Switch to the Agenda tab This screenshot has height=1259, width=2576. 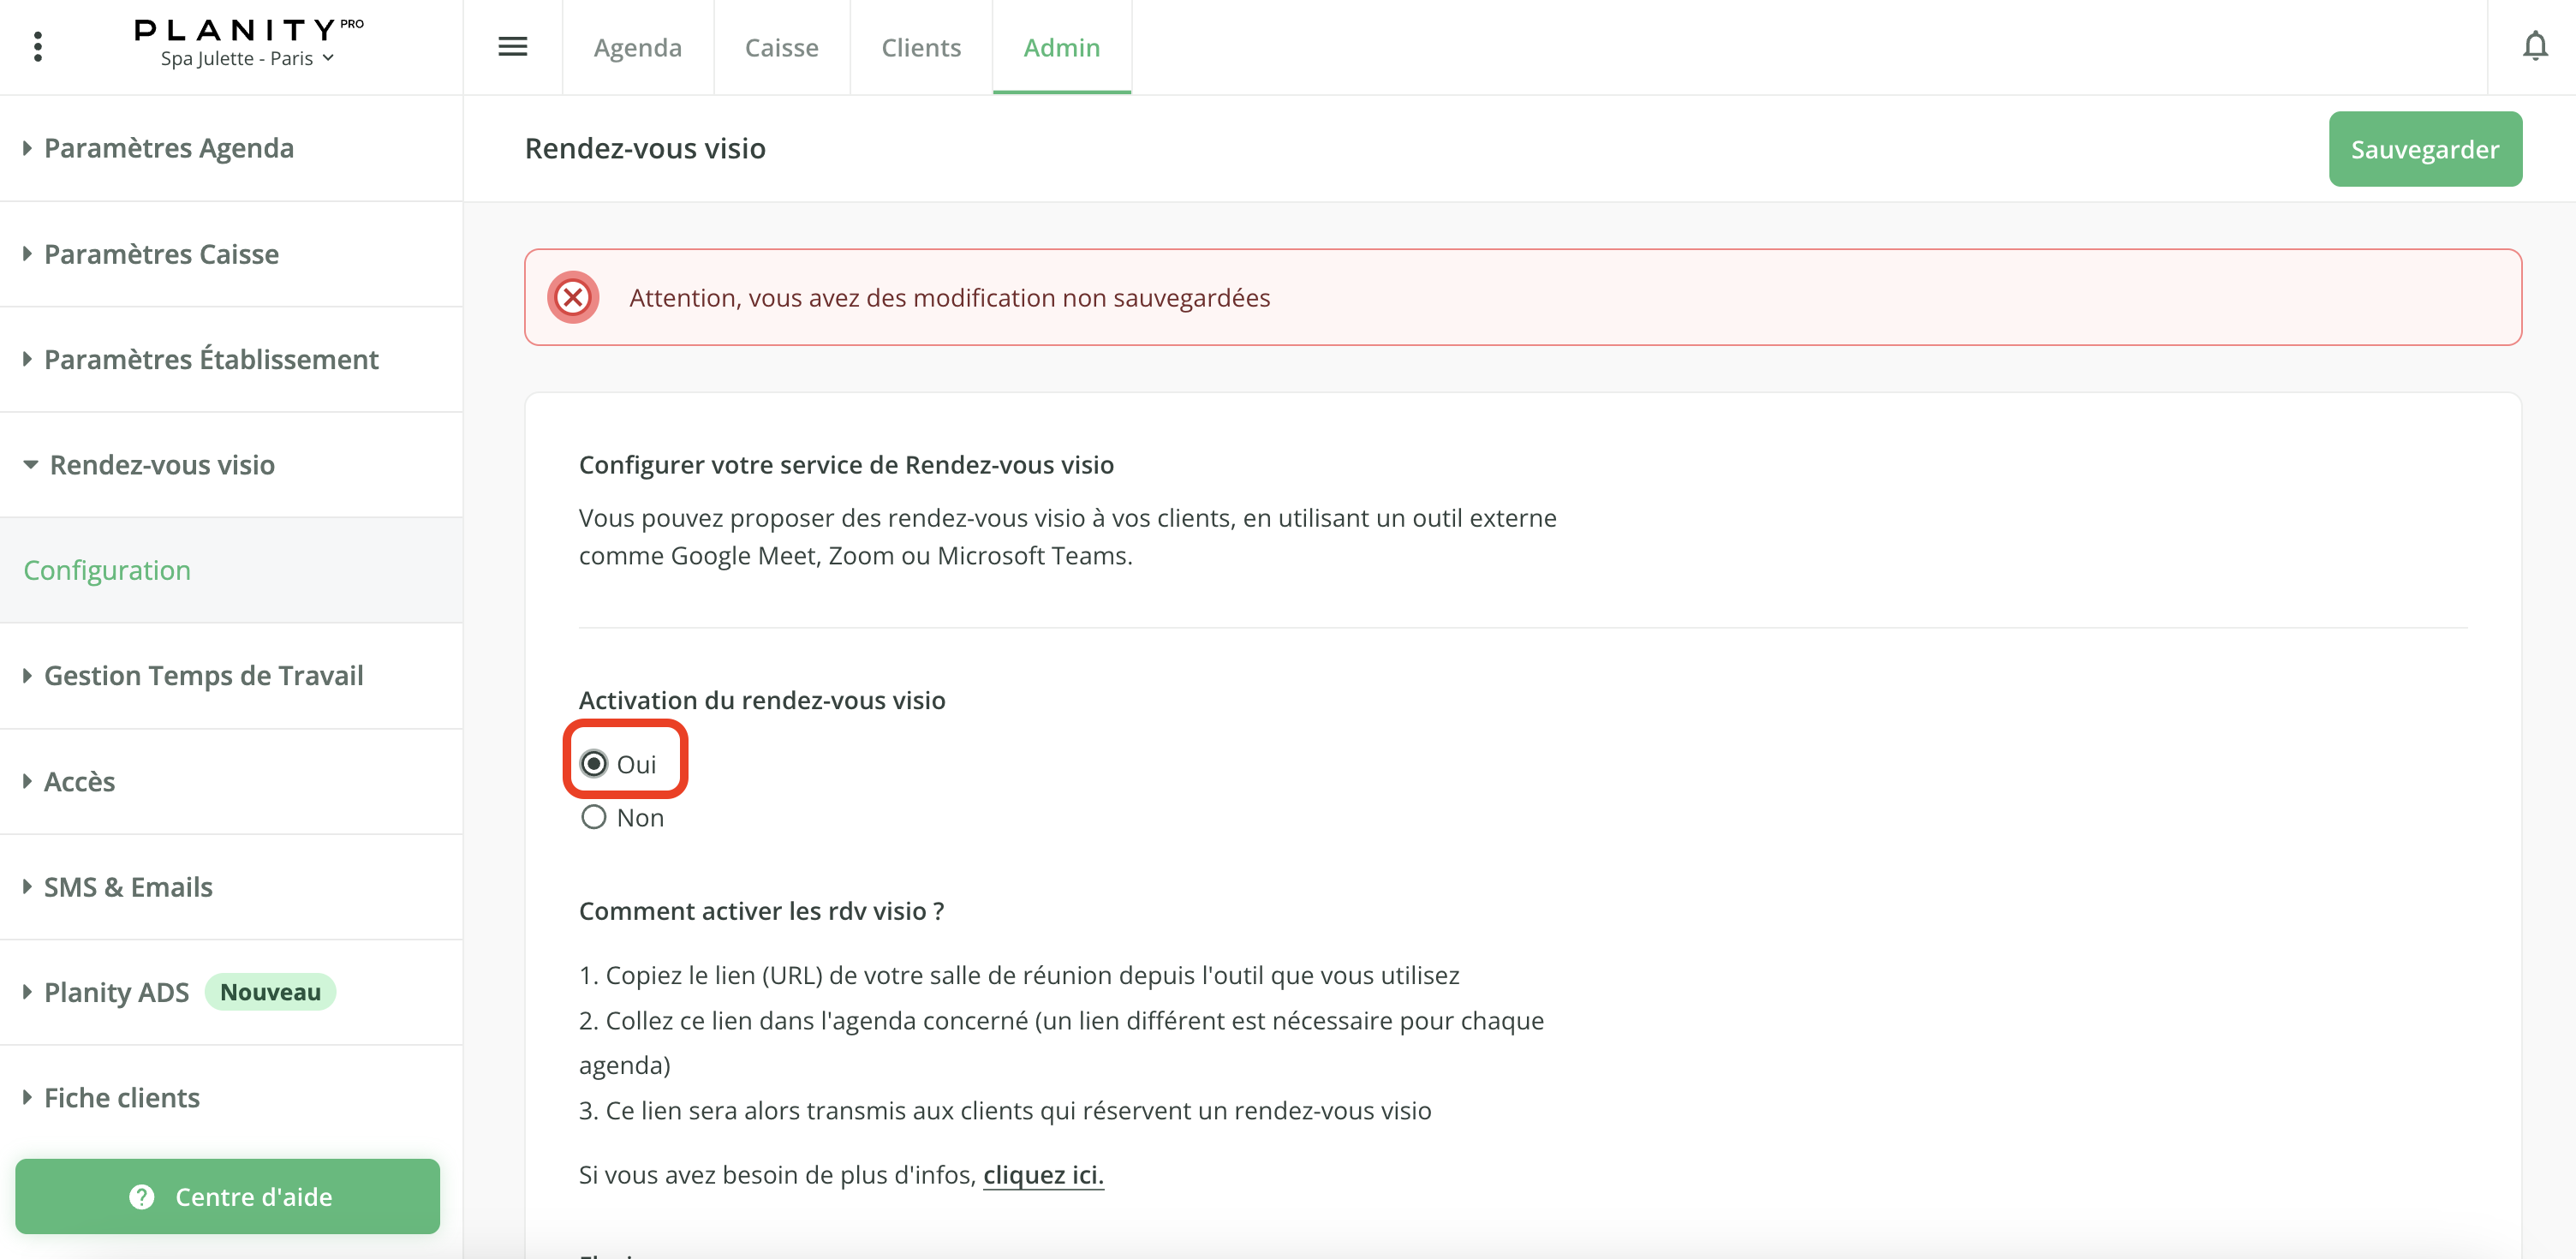(637, 47)
